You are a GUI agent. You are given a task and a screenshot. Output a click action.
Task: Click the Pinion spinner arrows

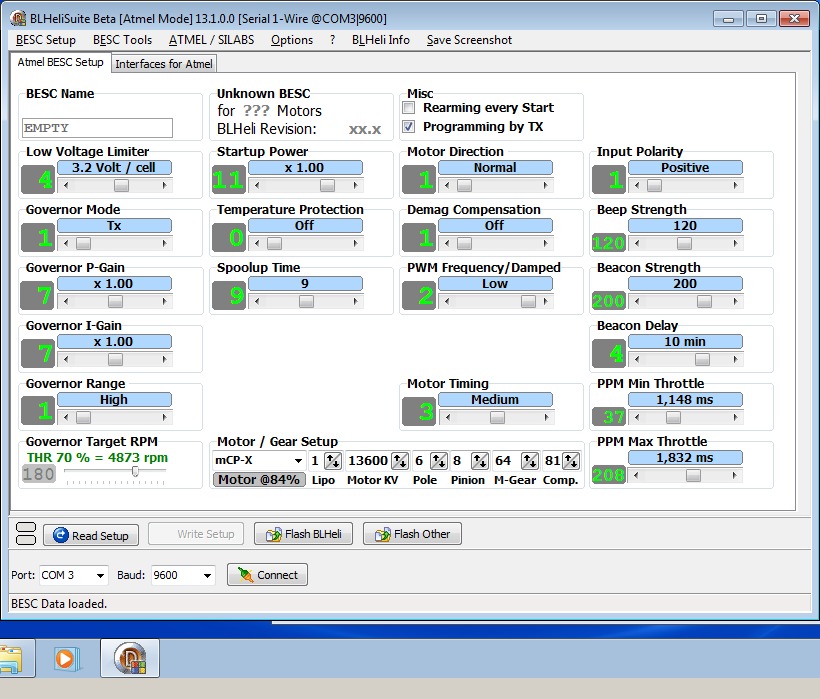480,461
